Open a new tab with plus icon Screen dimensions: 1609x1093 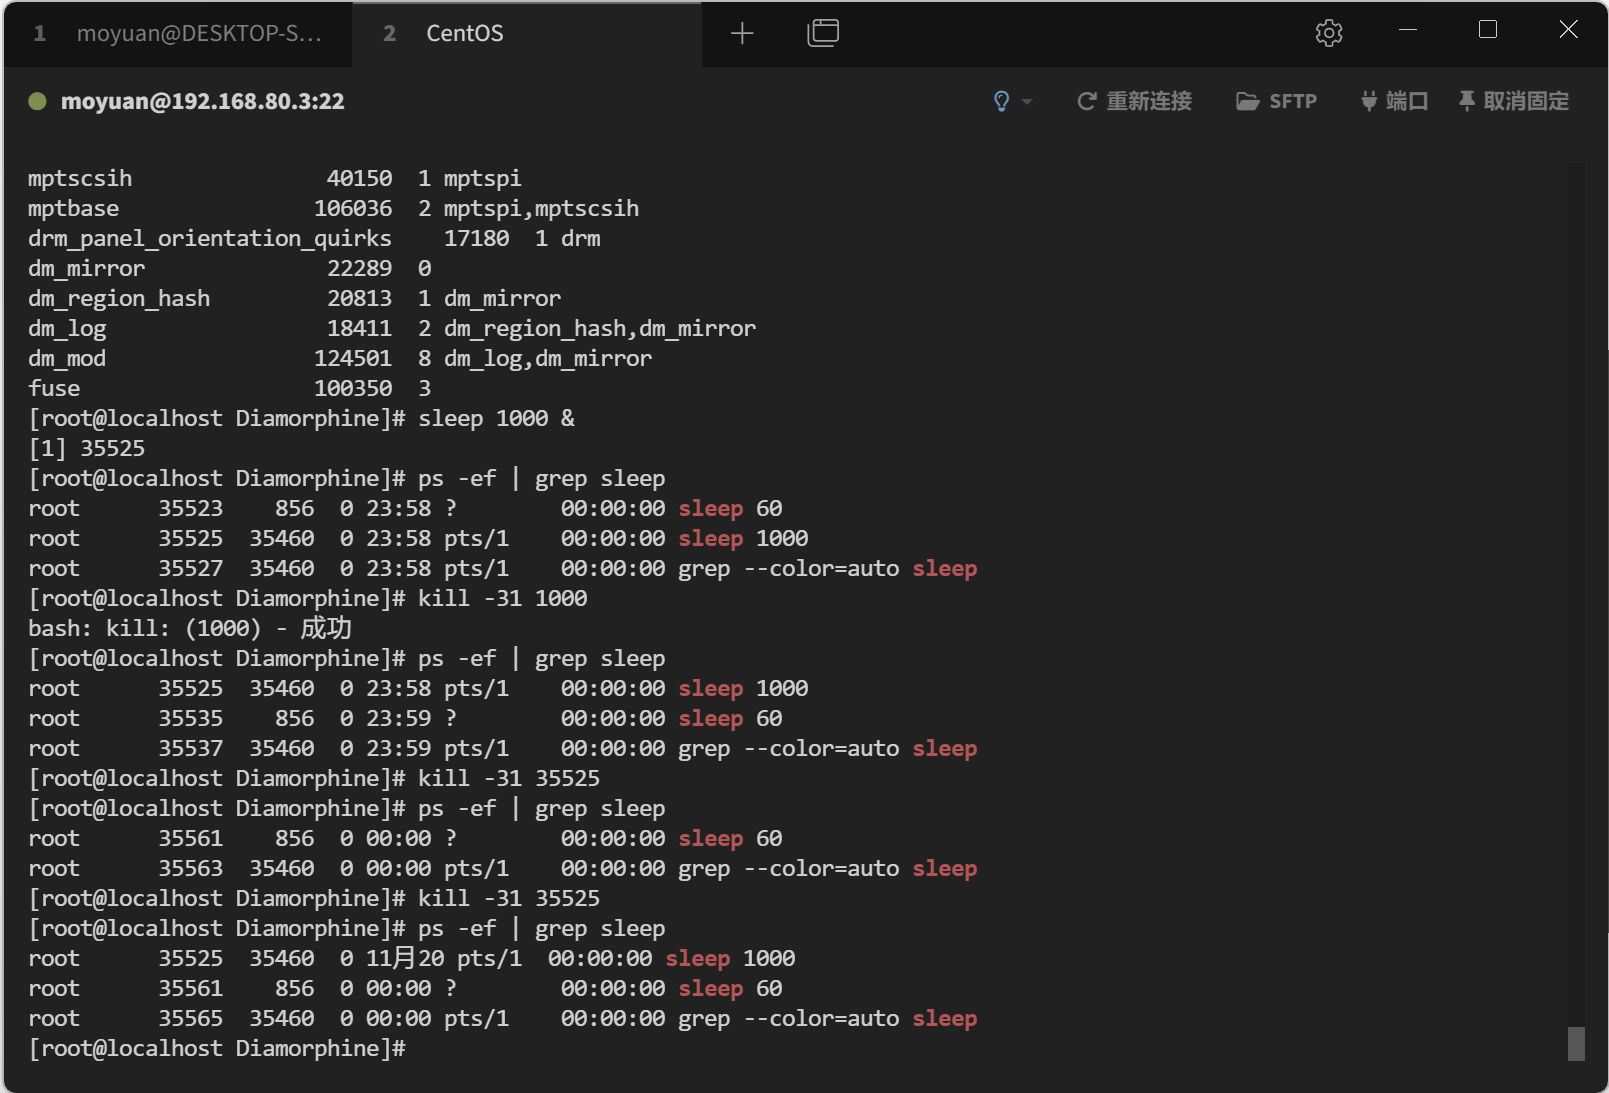pos(742,34)
